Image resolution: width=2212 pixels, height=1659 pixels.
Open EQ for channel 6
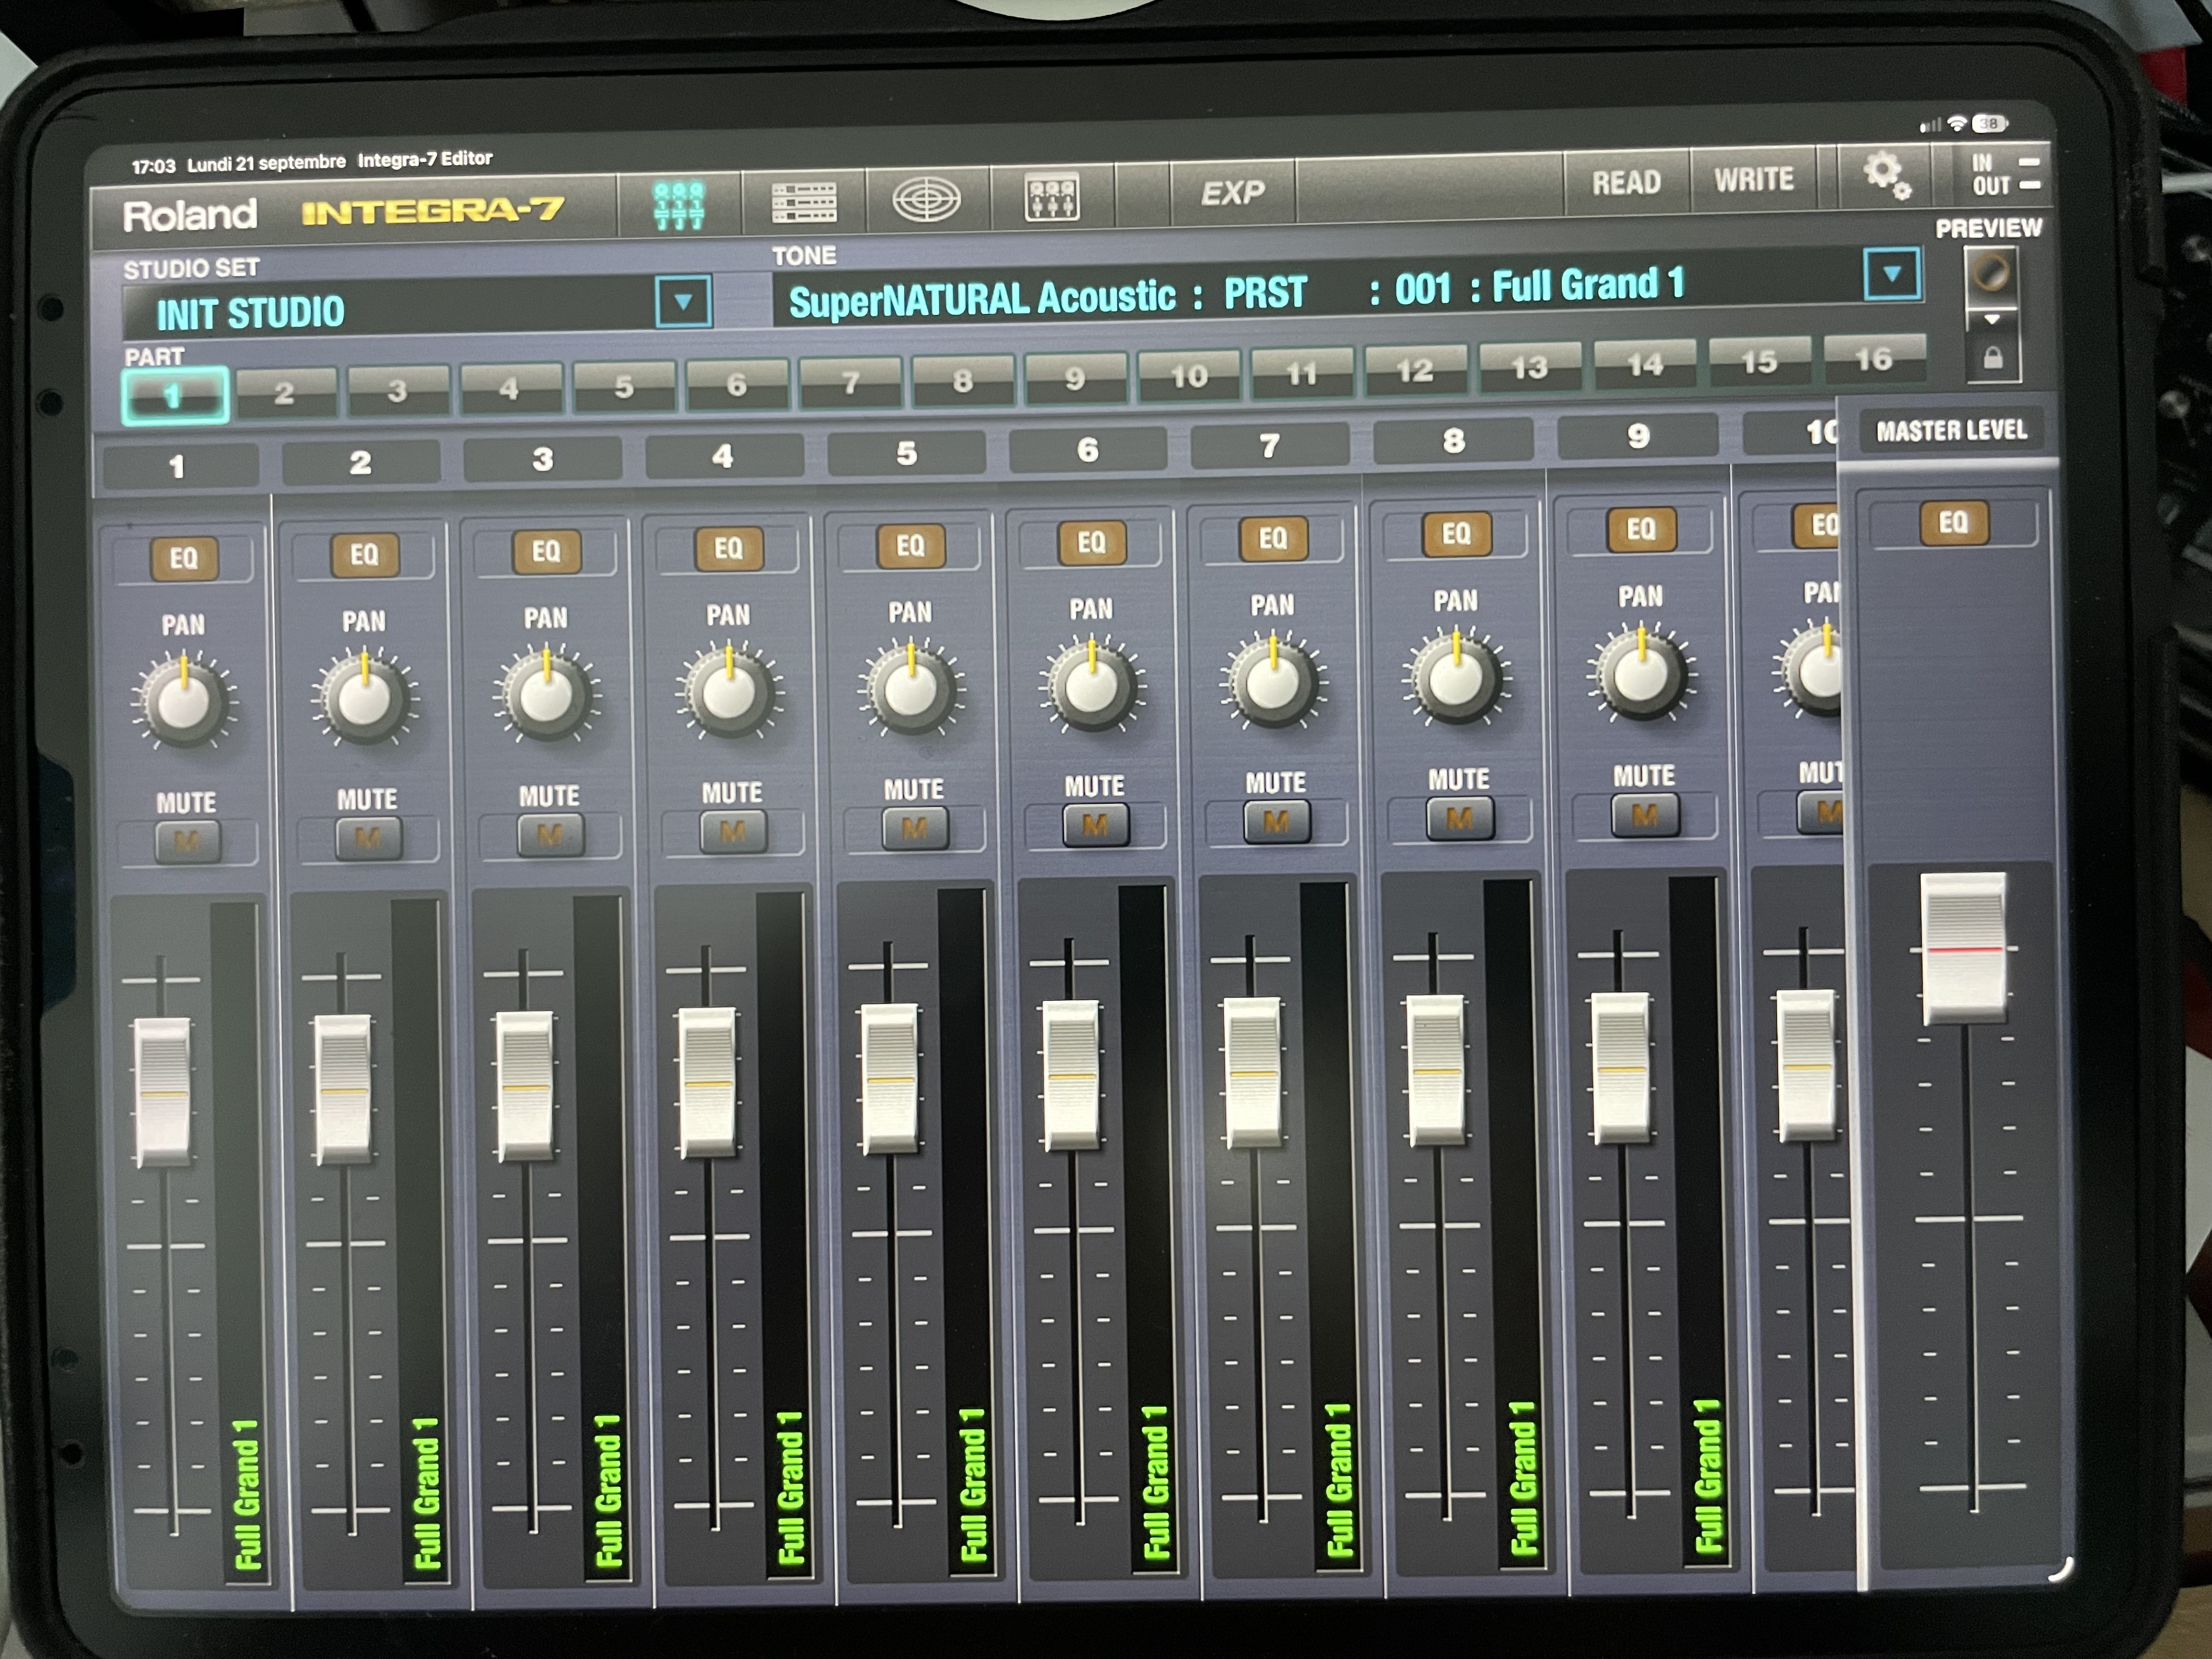point(1091,542)
